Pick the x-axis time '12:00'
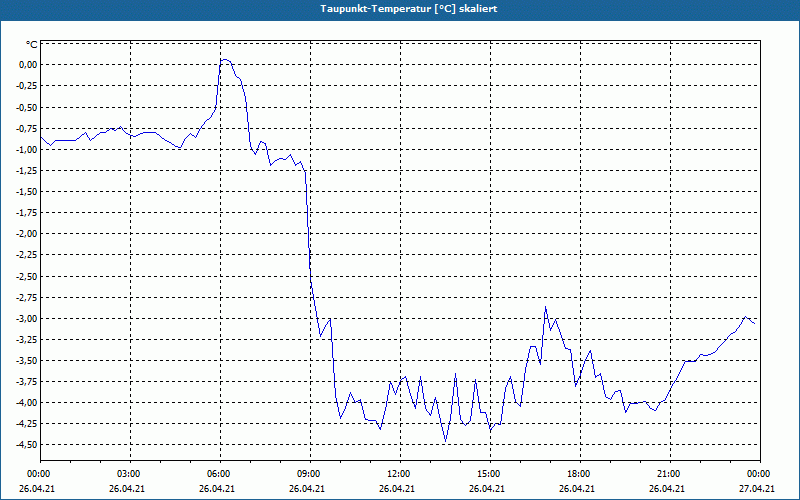Viewport: 800px width, 500px height. [x=398, y=474]
